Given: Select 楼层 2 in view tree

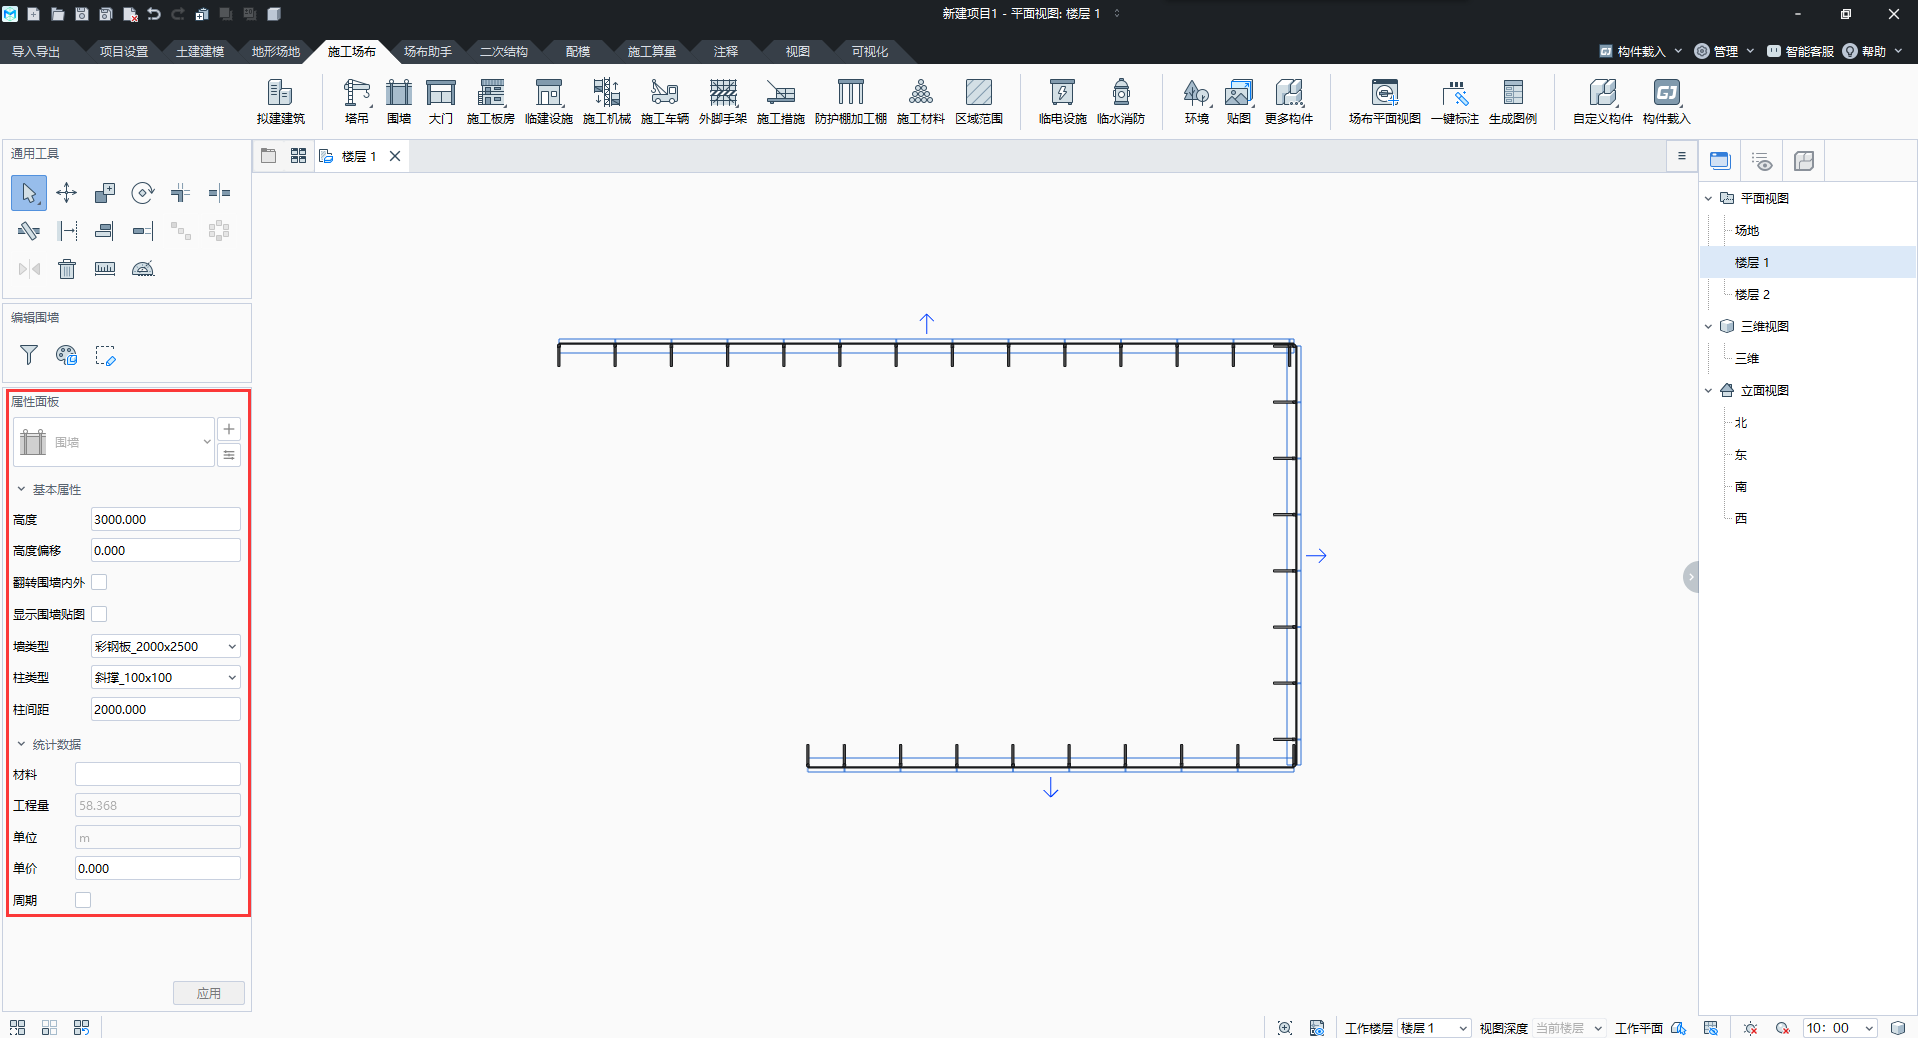Looking at the screenshot, I should point(1752,294).
